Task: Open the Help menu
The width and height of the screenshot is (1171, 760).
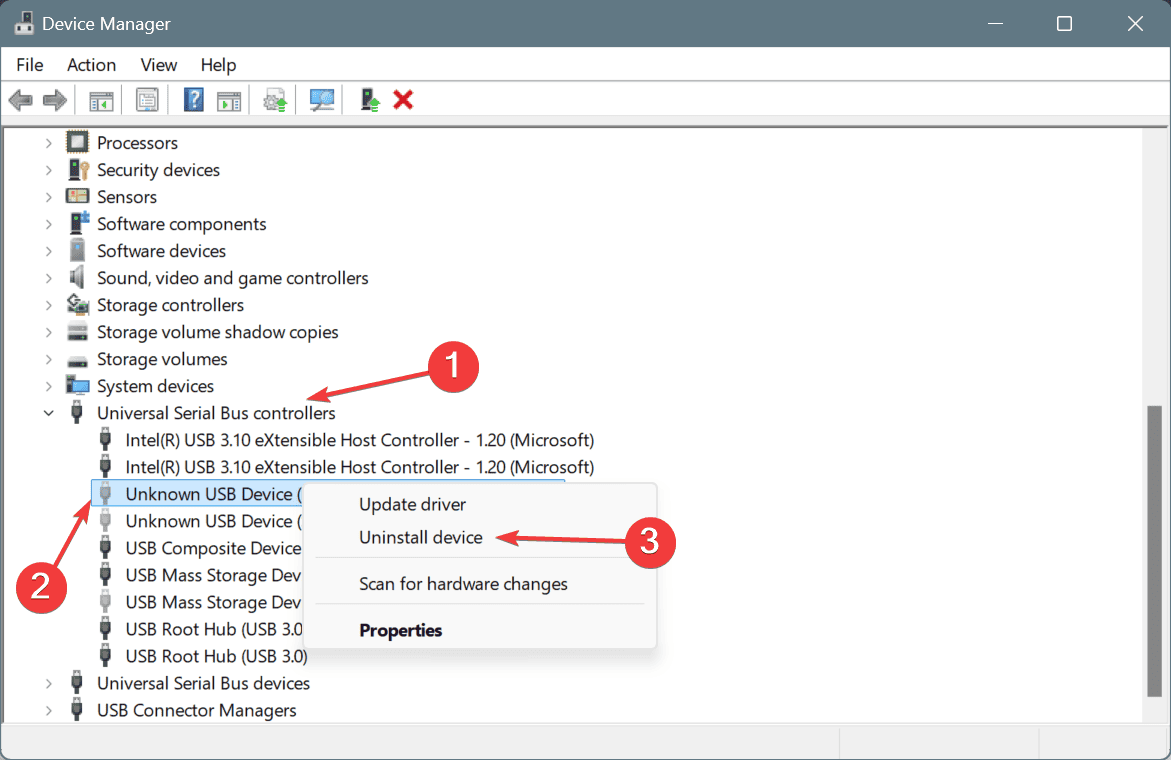Action: 218,65
